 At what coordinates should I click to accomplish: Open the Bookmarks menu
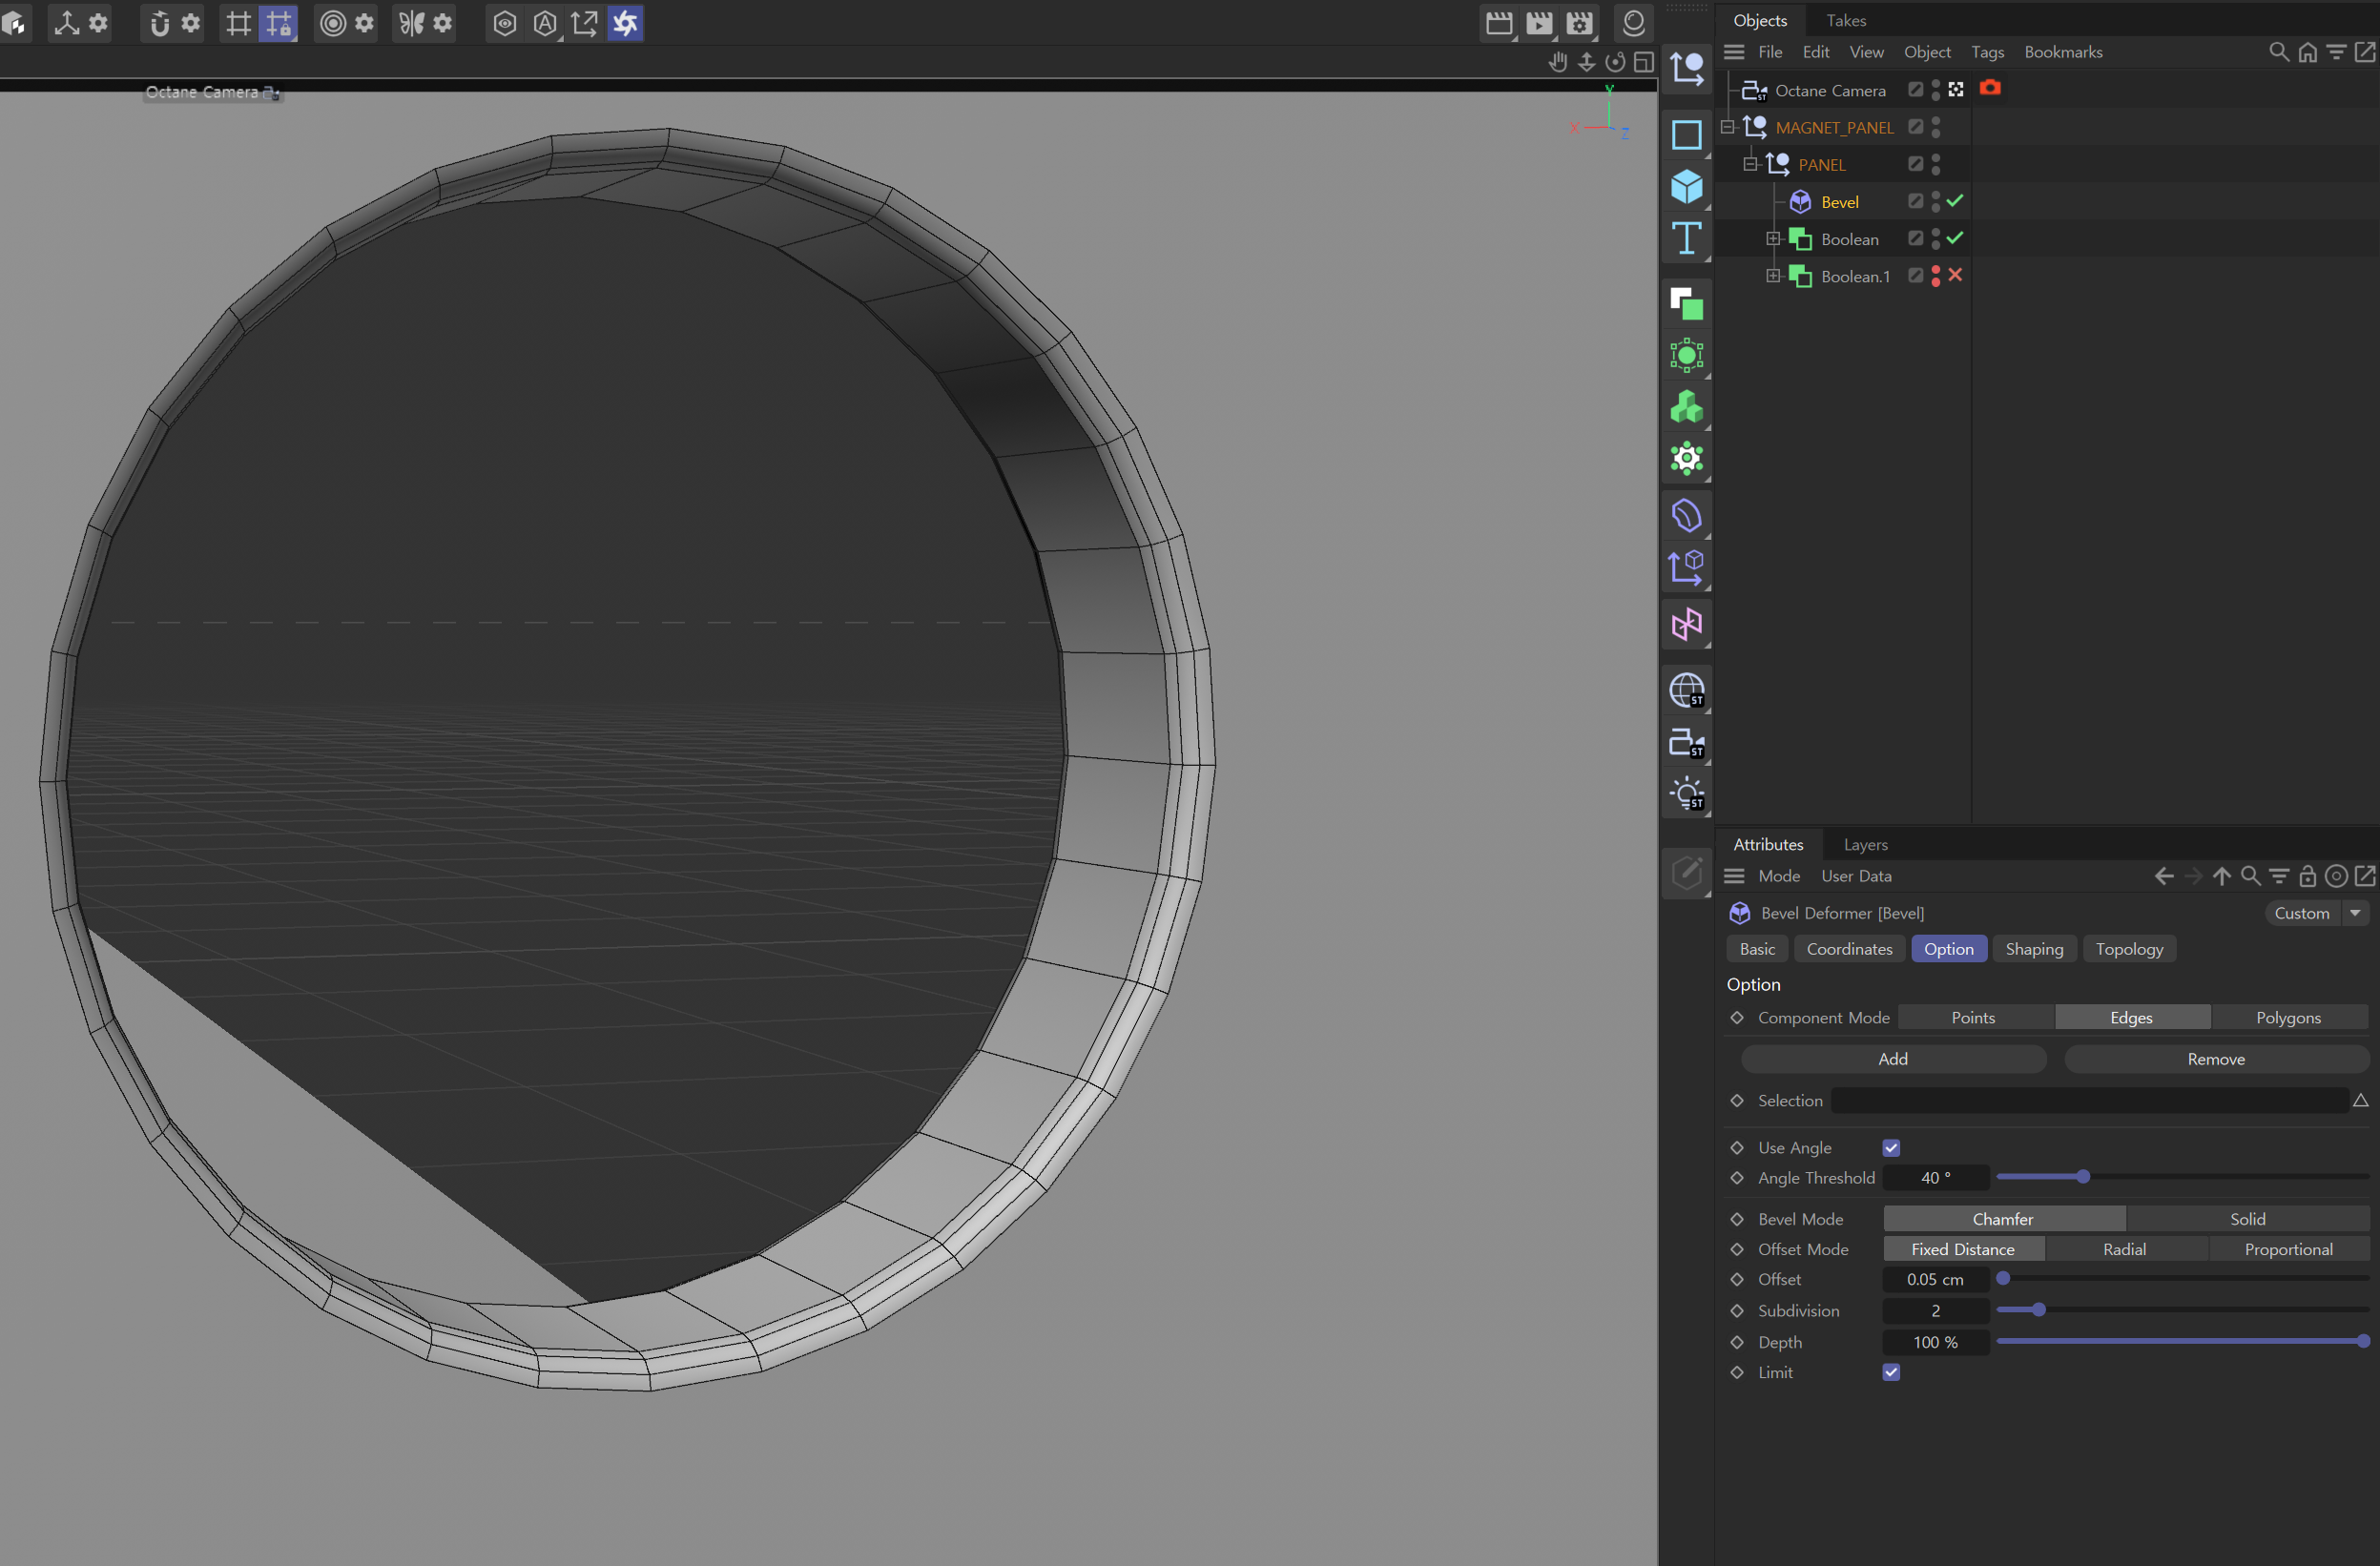pyautogui.click(x=2062, y=52)
